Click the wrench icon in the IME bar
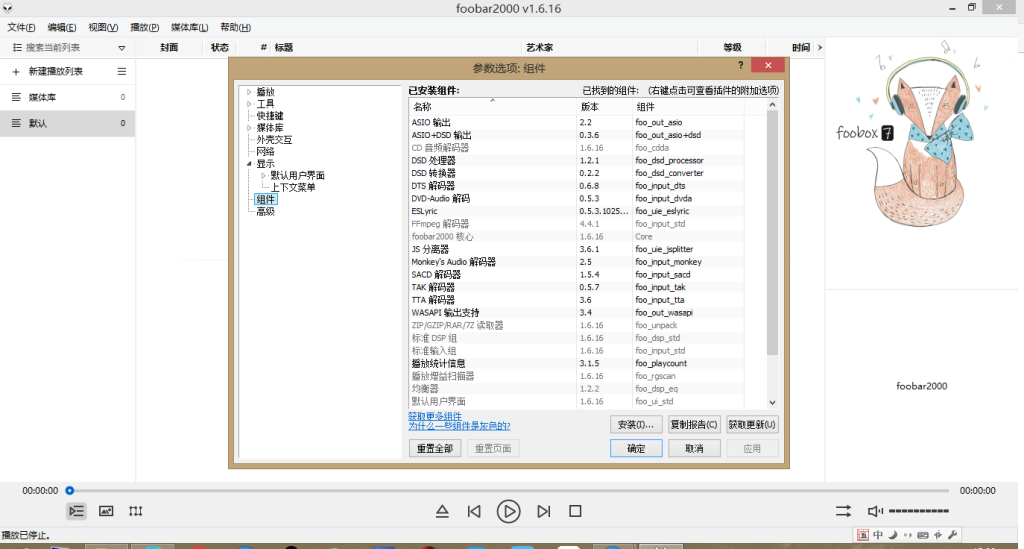Image resolution: width=1024 pixels, height=549 pixels. click(x=953, y=535)
